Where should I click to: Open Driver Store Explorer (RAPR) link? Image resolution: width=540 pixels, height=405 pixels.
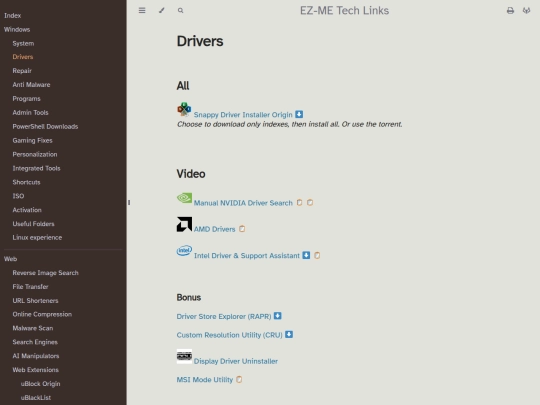tap(224, 316)
